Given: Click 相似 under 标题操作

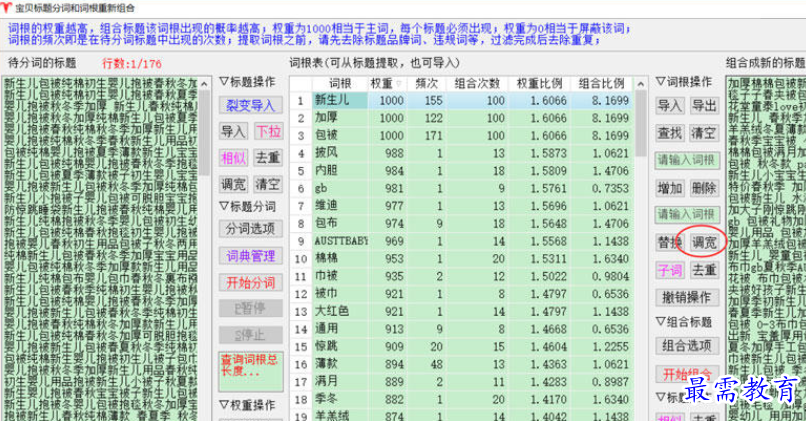Looking at the screenshot, I should pos(233,158).
